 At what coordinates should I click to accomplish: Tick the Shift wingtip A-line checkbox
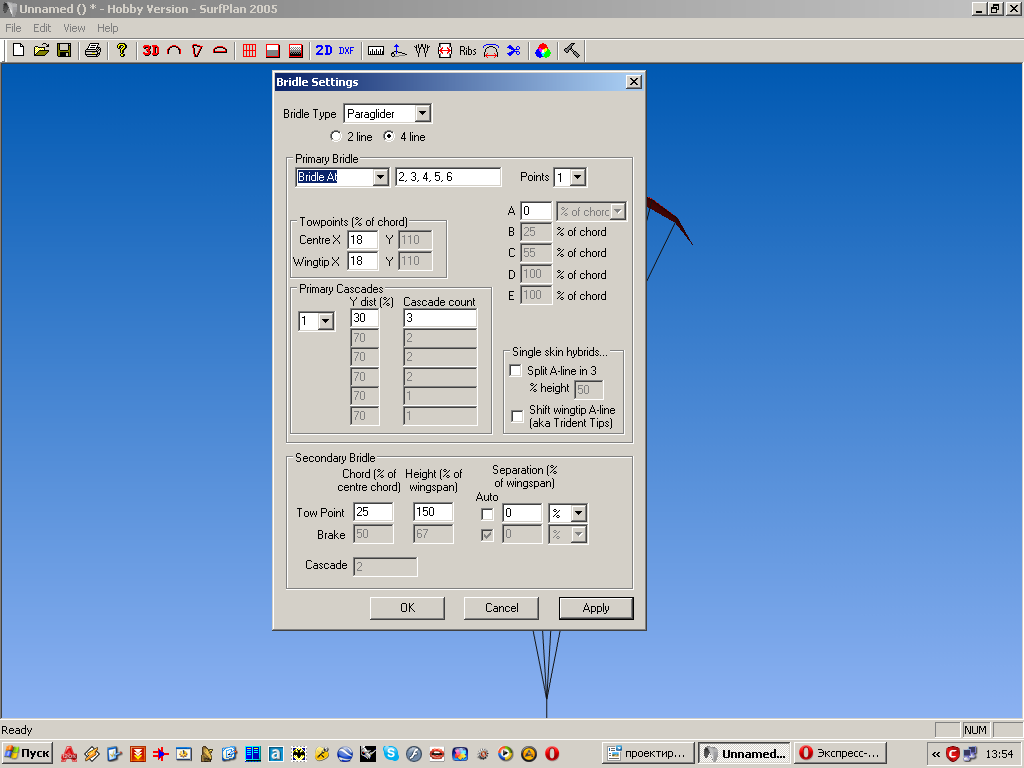pos(516,416)
